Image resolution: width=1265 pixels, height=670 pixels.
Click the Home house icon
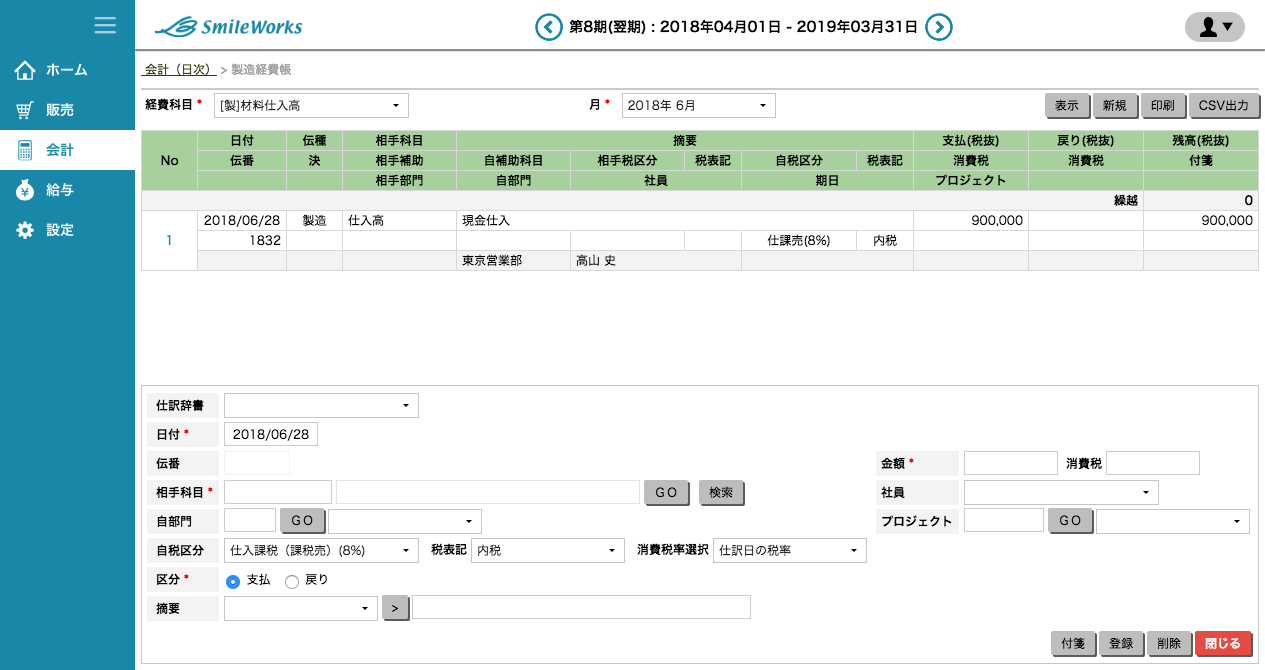(26, 70)
